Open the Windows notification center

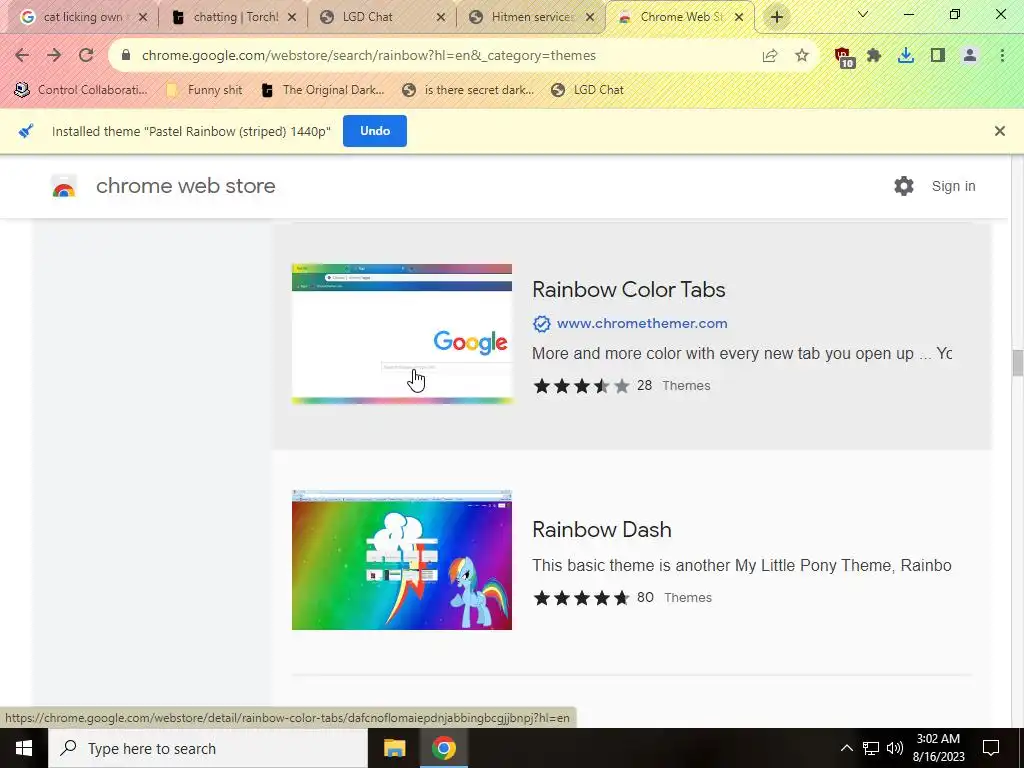(991, 748)
